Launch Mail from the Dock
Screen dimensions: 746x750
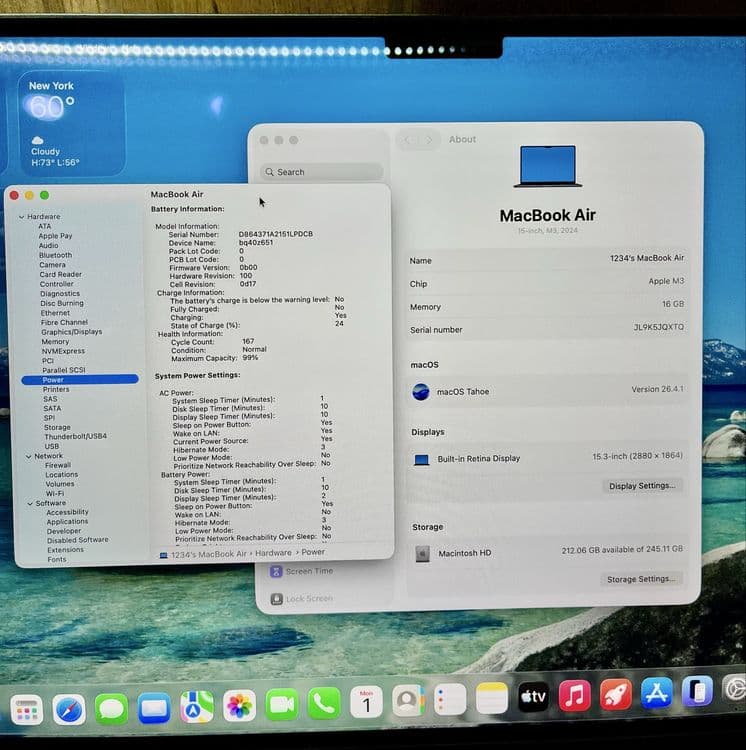tap(154, 707)
